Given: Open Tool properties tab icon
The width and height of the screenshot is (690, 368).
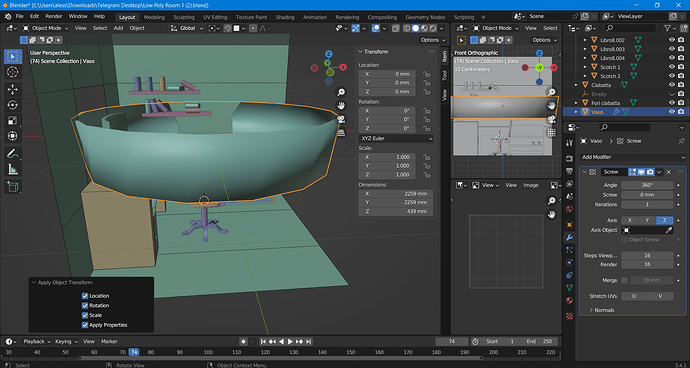Looking at the screenshot, I should click(569, 143).
